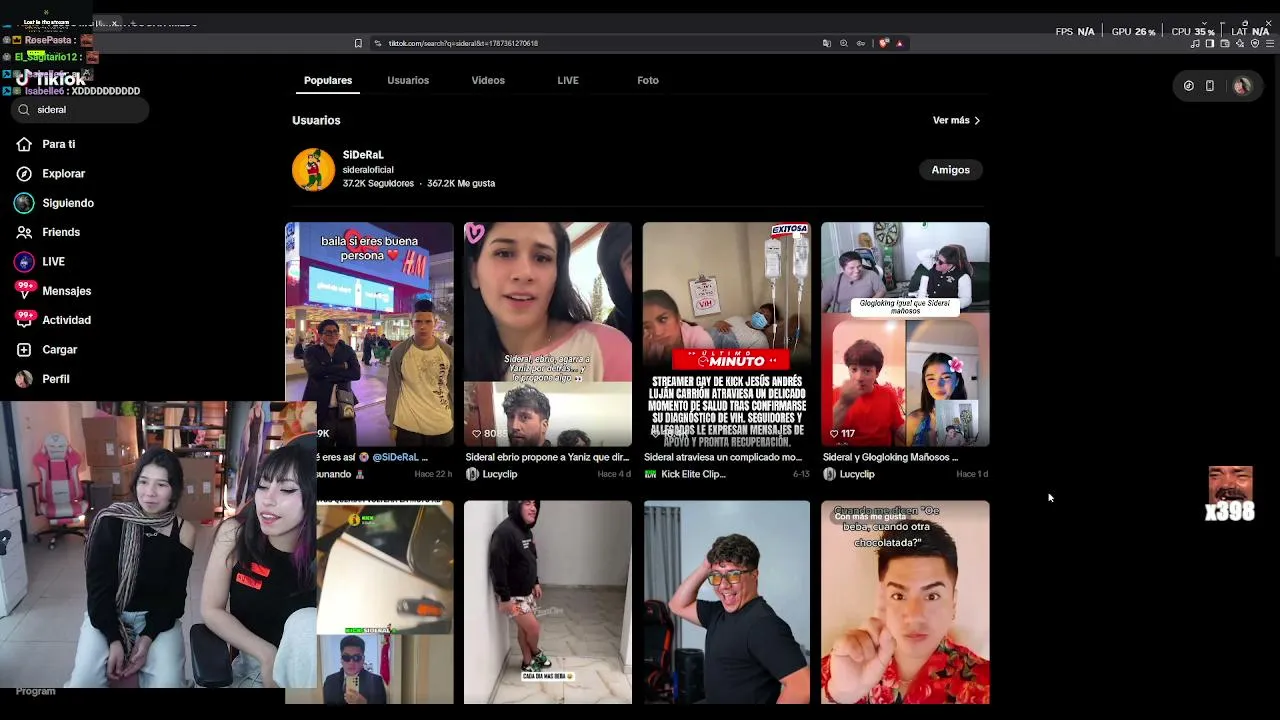Open the Perfil avatar icon in sidebar
The image size is (1280, 720).
(24, 379)
